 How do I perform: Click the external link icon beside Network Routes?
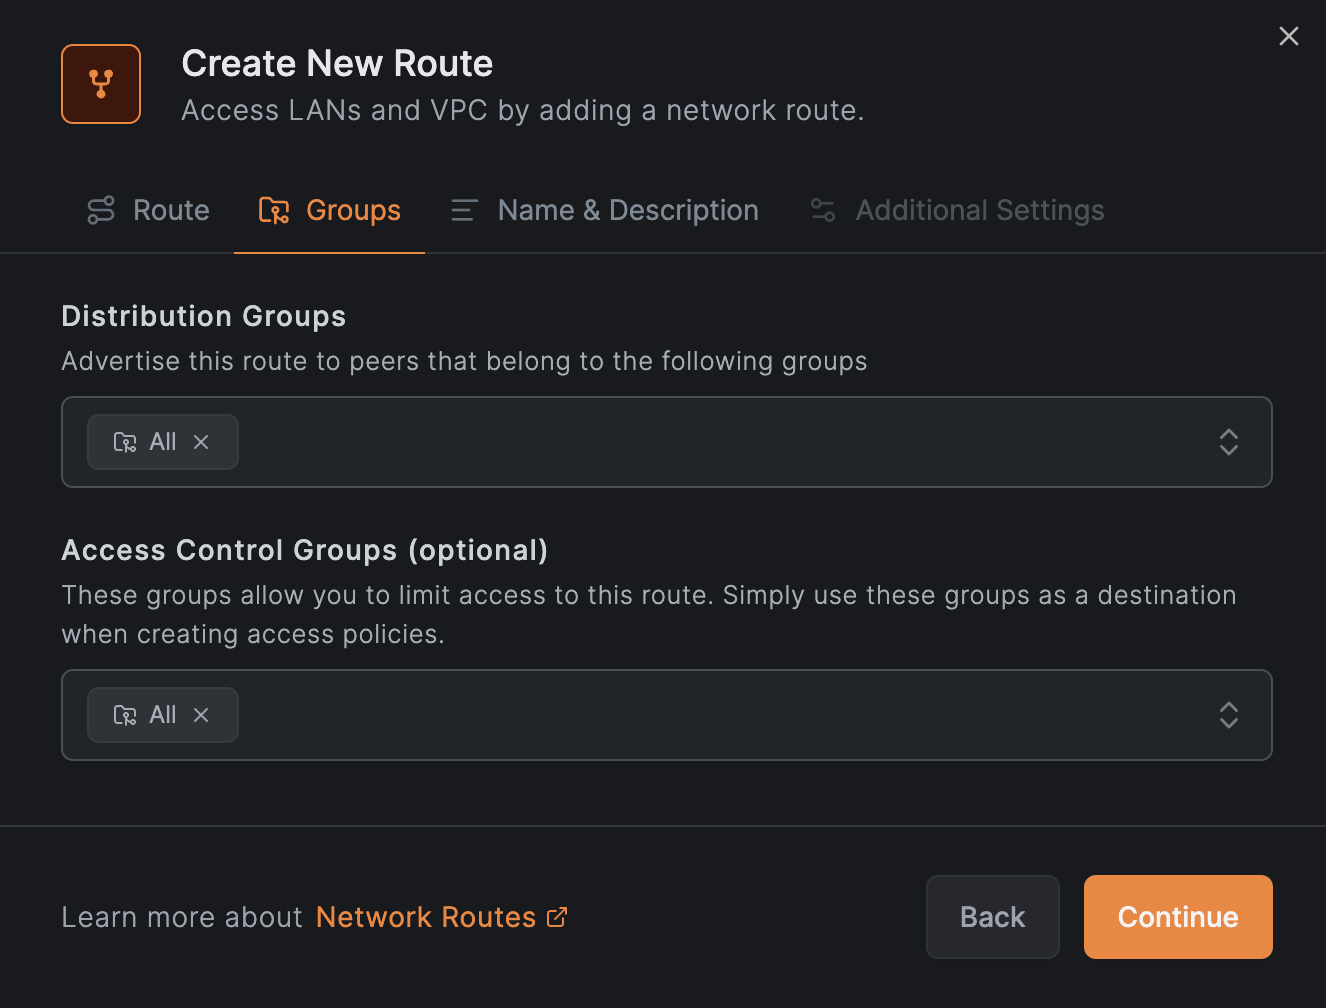557,917
